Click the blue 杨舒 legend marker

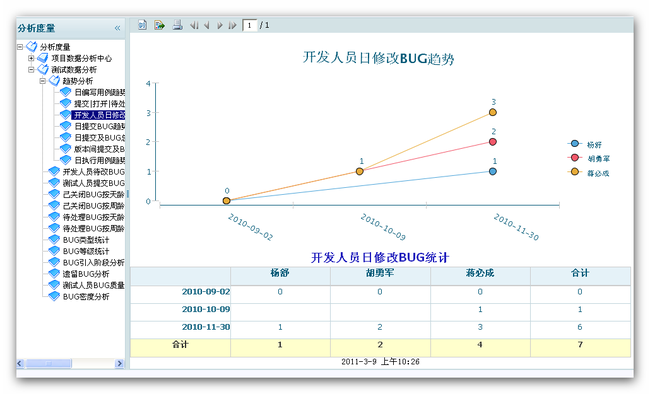click(x=575, y=143)
